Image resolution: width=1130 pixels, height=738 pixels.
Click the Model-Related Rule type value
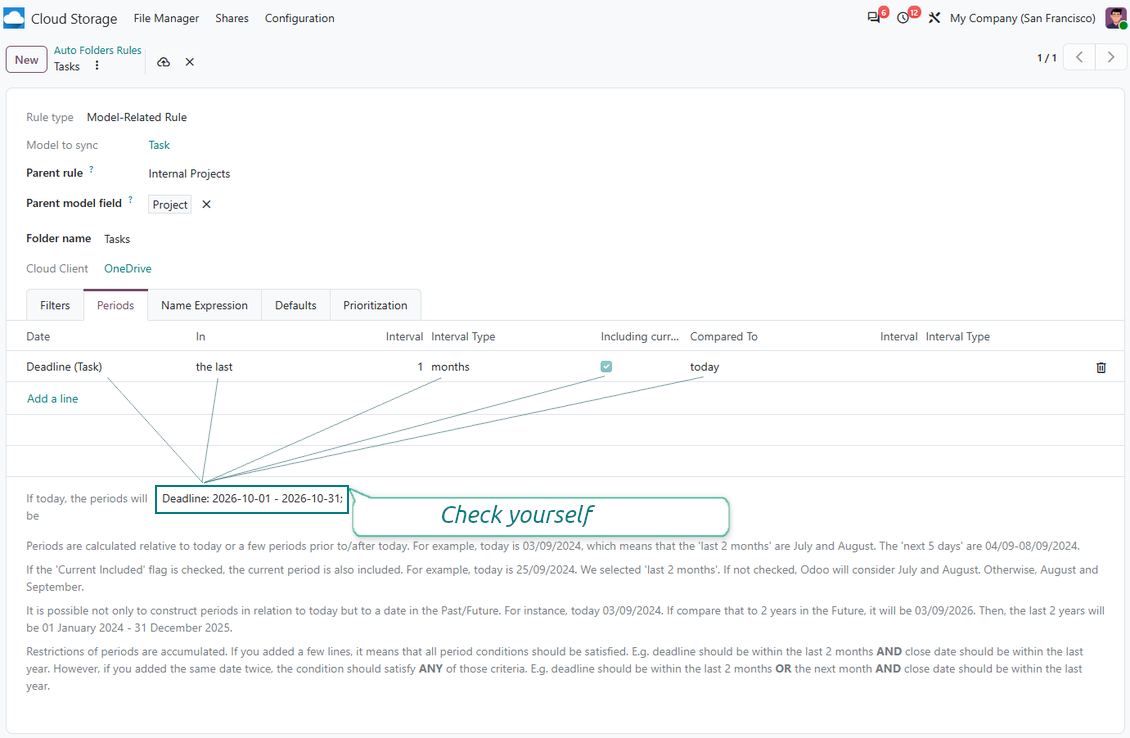(x=136, y=117)
